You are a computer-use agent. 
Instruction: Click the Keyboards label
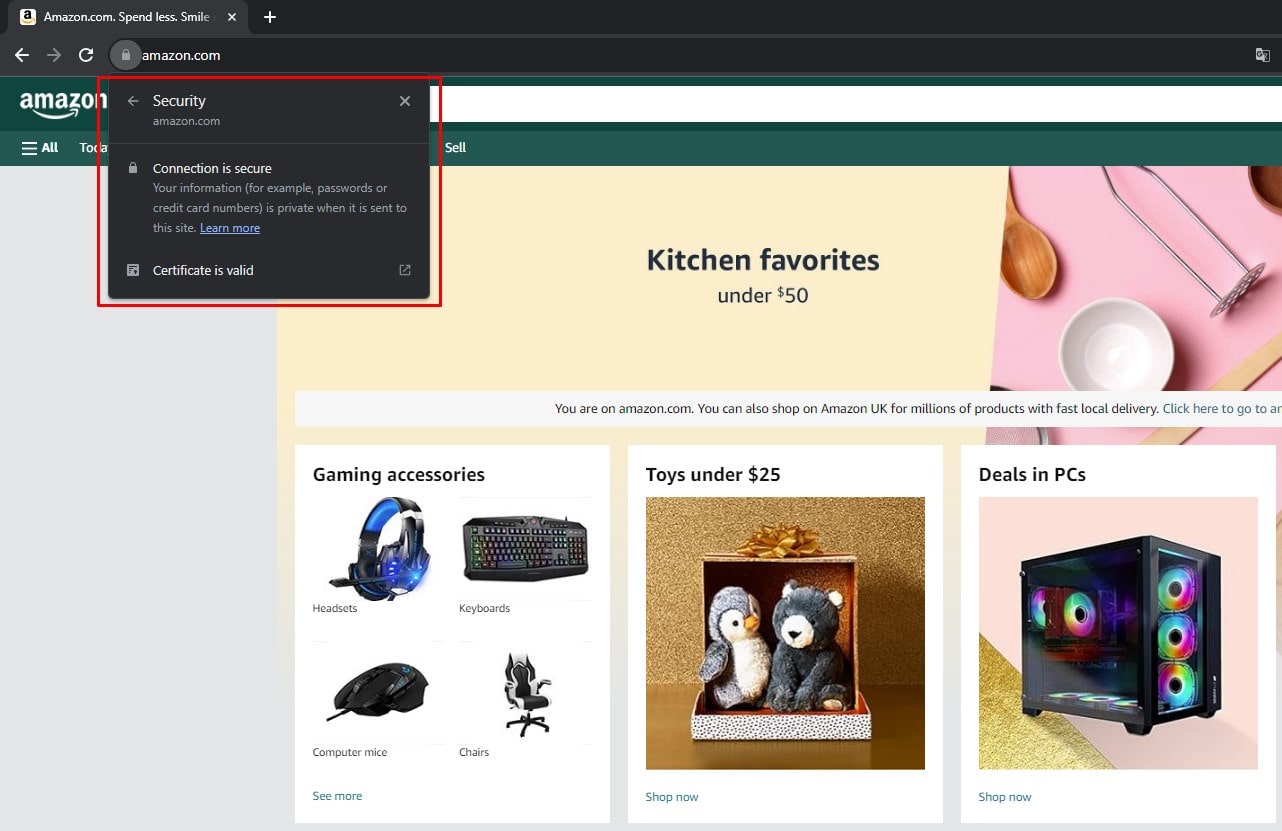484,608
